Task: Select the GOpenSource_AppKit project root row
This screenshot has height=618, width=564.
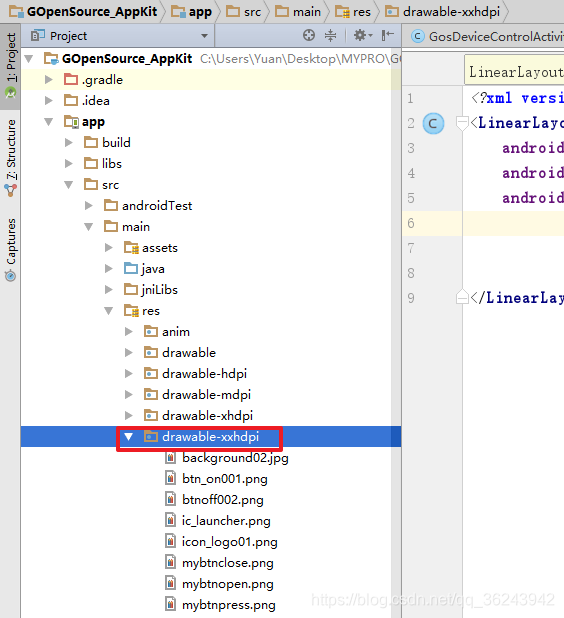Action: coord(211,59)
